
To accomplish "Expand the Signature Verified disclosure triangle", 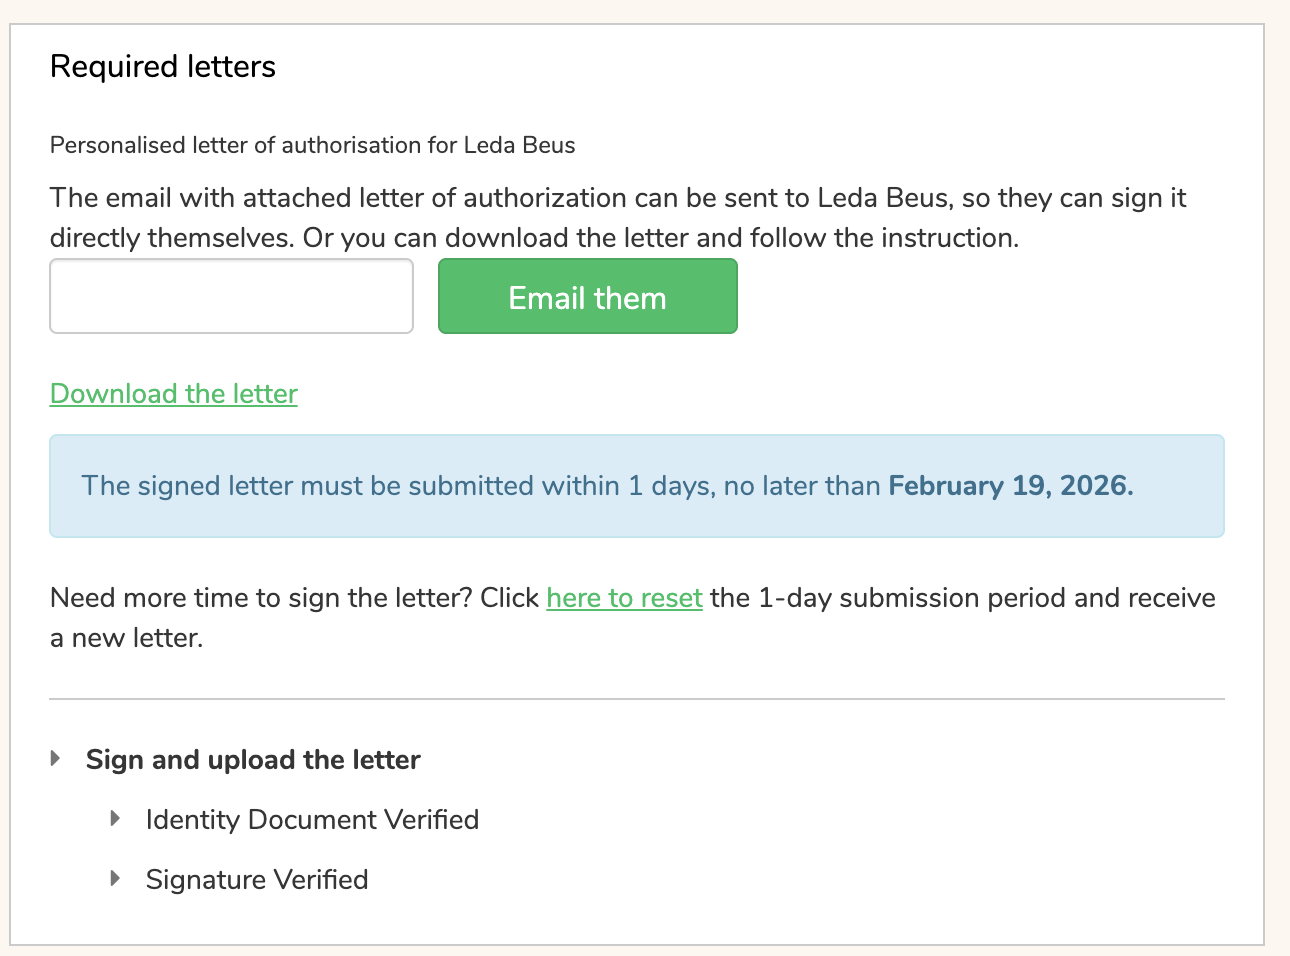I will pos(116,879).
